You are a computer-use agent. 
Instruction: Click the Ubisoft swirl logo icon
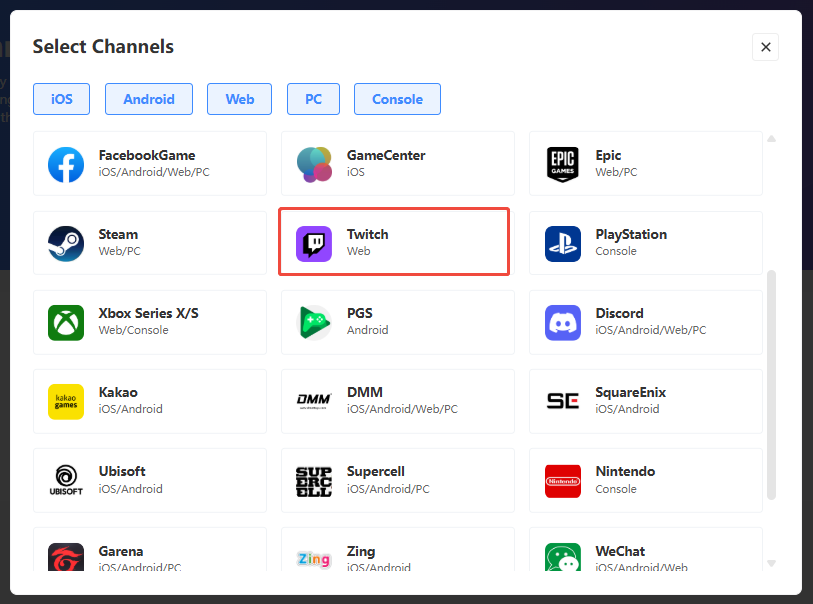click(x=66, y=480)
